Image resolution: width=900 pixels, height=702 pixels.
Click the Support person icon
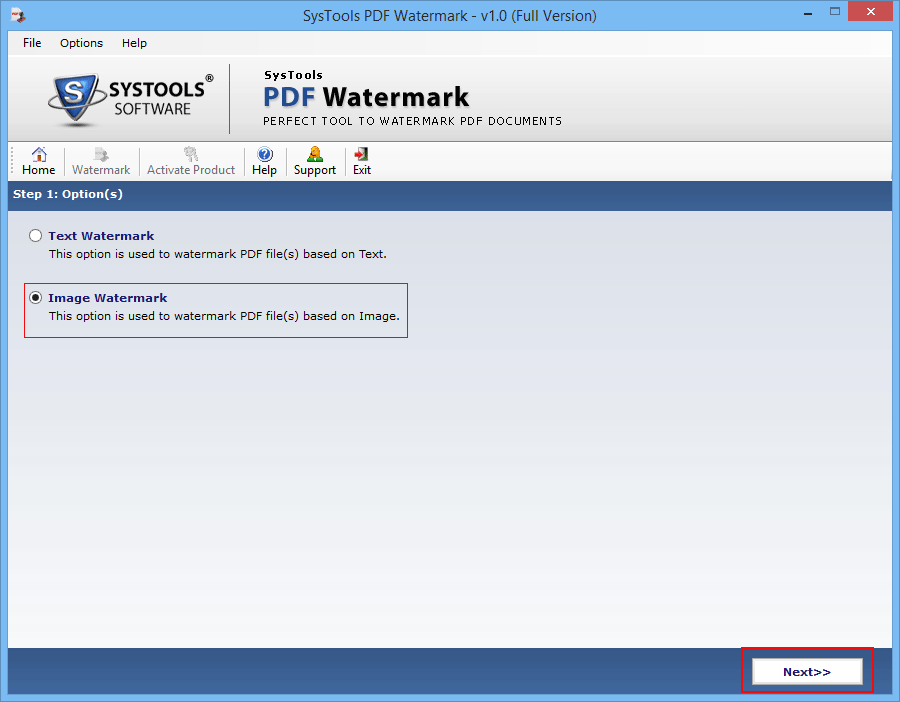pyautogui.click(x=315, y=154)
